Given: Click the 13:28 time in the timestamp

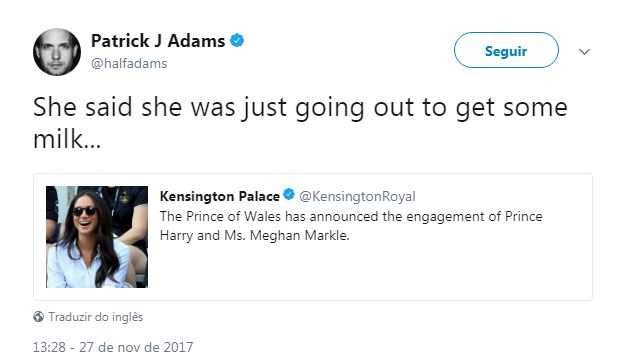Looking at the screenshot, I should click(49, 347).
